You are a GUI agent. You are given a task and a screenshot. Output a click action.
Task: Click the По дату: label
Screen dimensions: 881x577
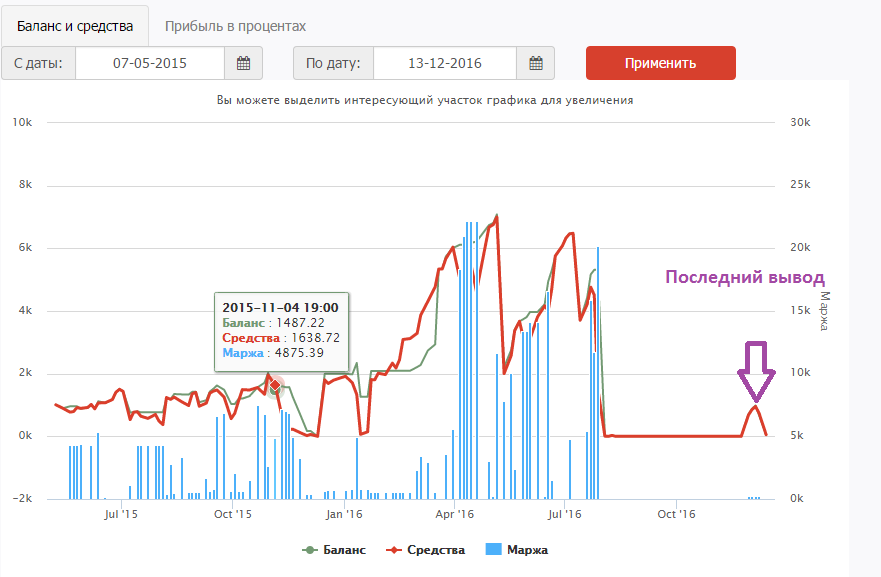[x=333, y=63]
